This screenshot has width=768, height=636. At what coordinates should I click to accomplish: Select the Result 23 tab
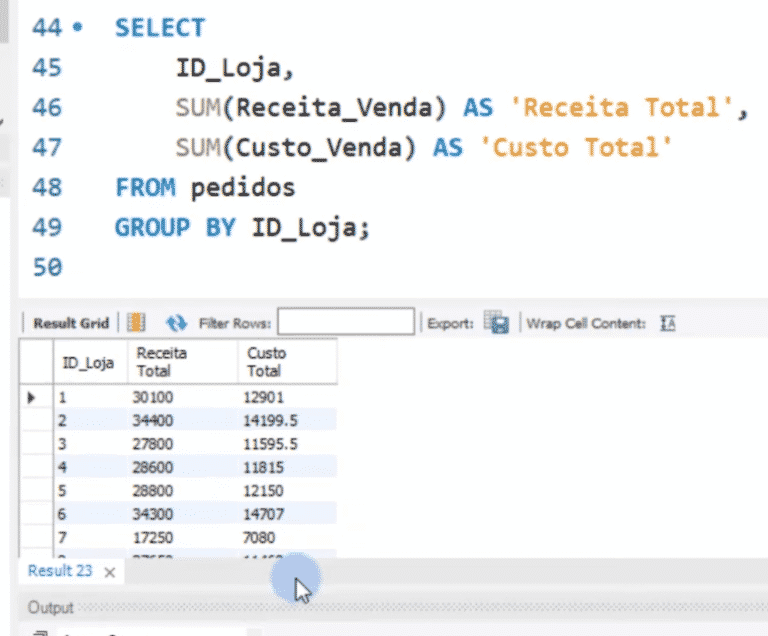(60, 571)
